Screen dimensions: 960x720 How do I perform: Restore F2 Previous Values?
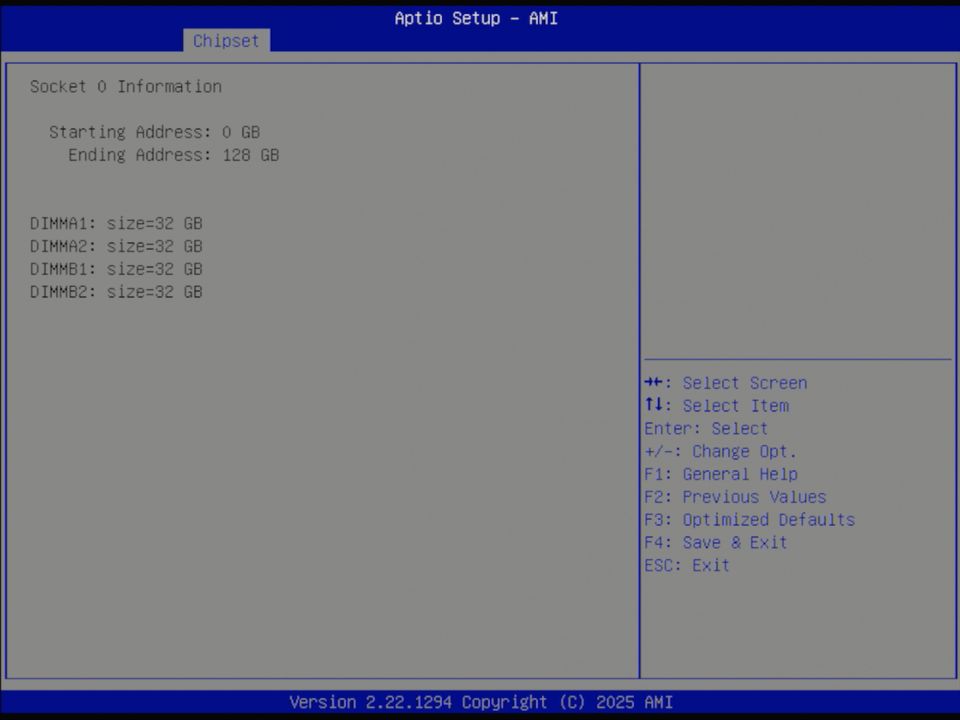[735, 496]
